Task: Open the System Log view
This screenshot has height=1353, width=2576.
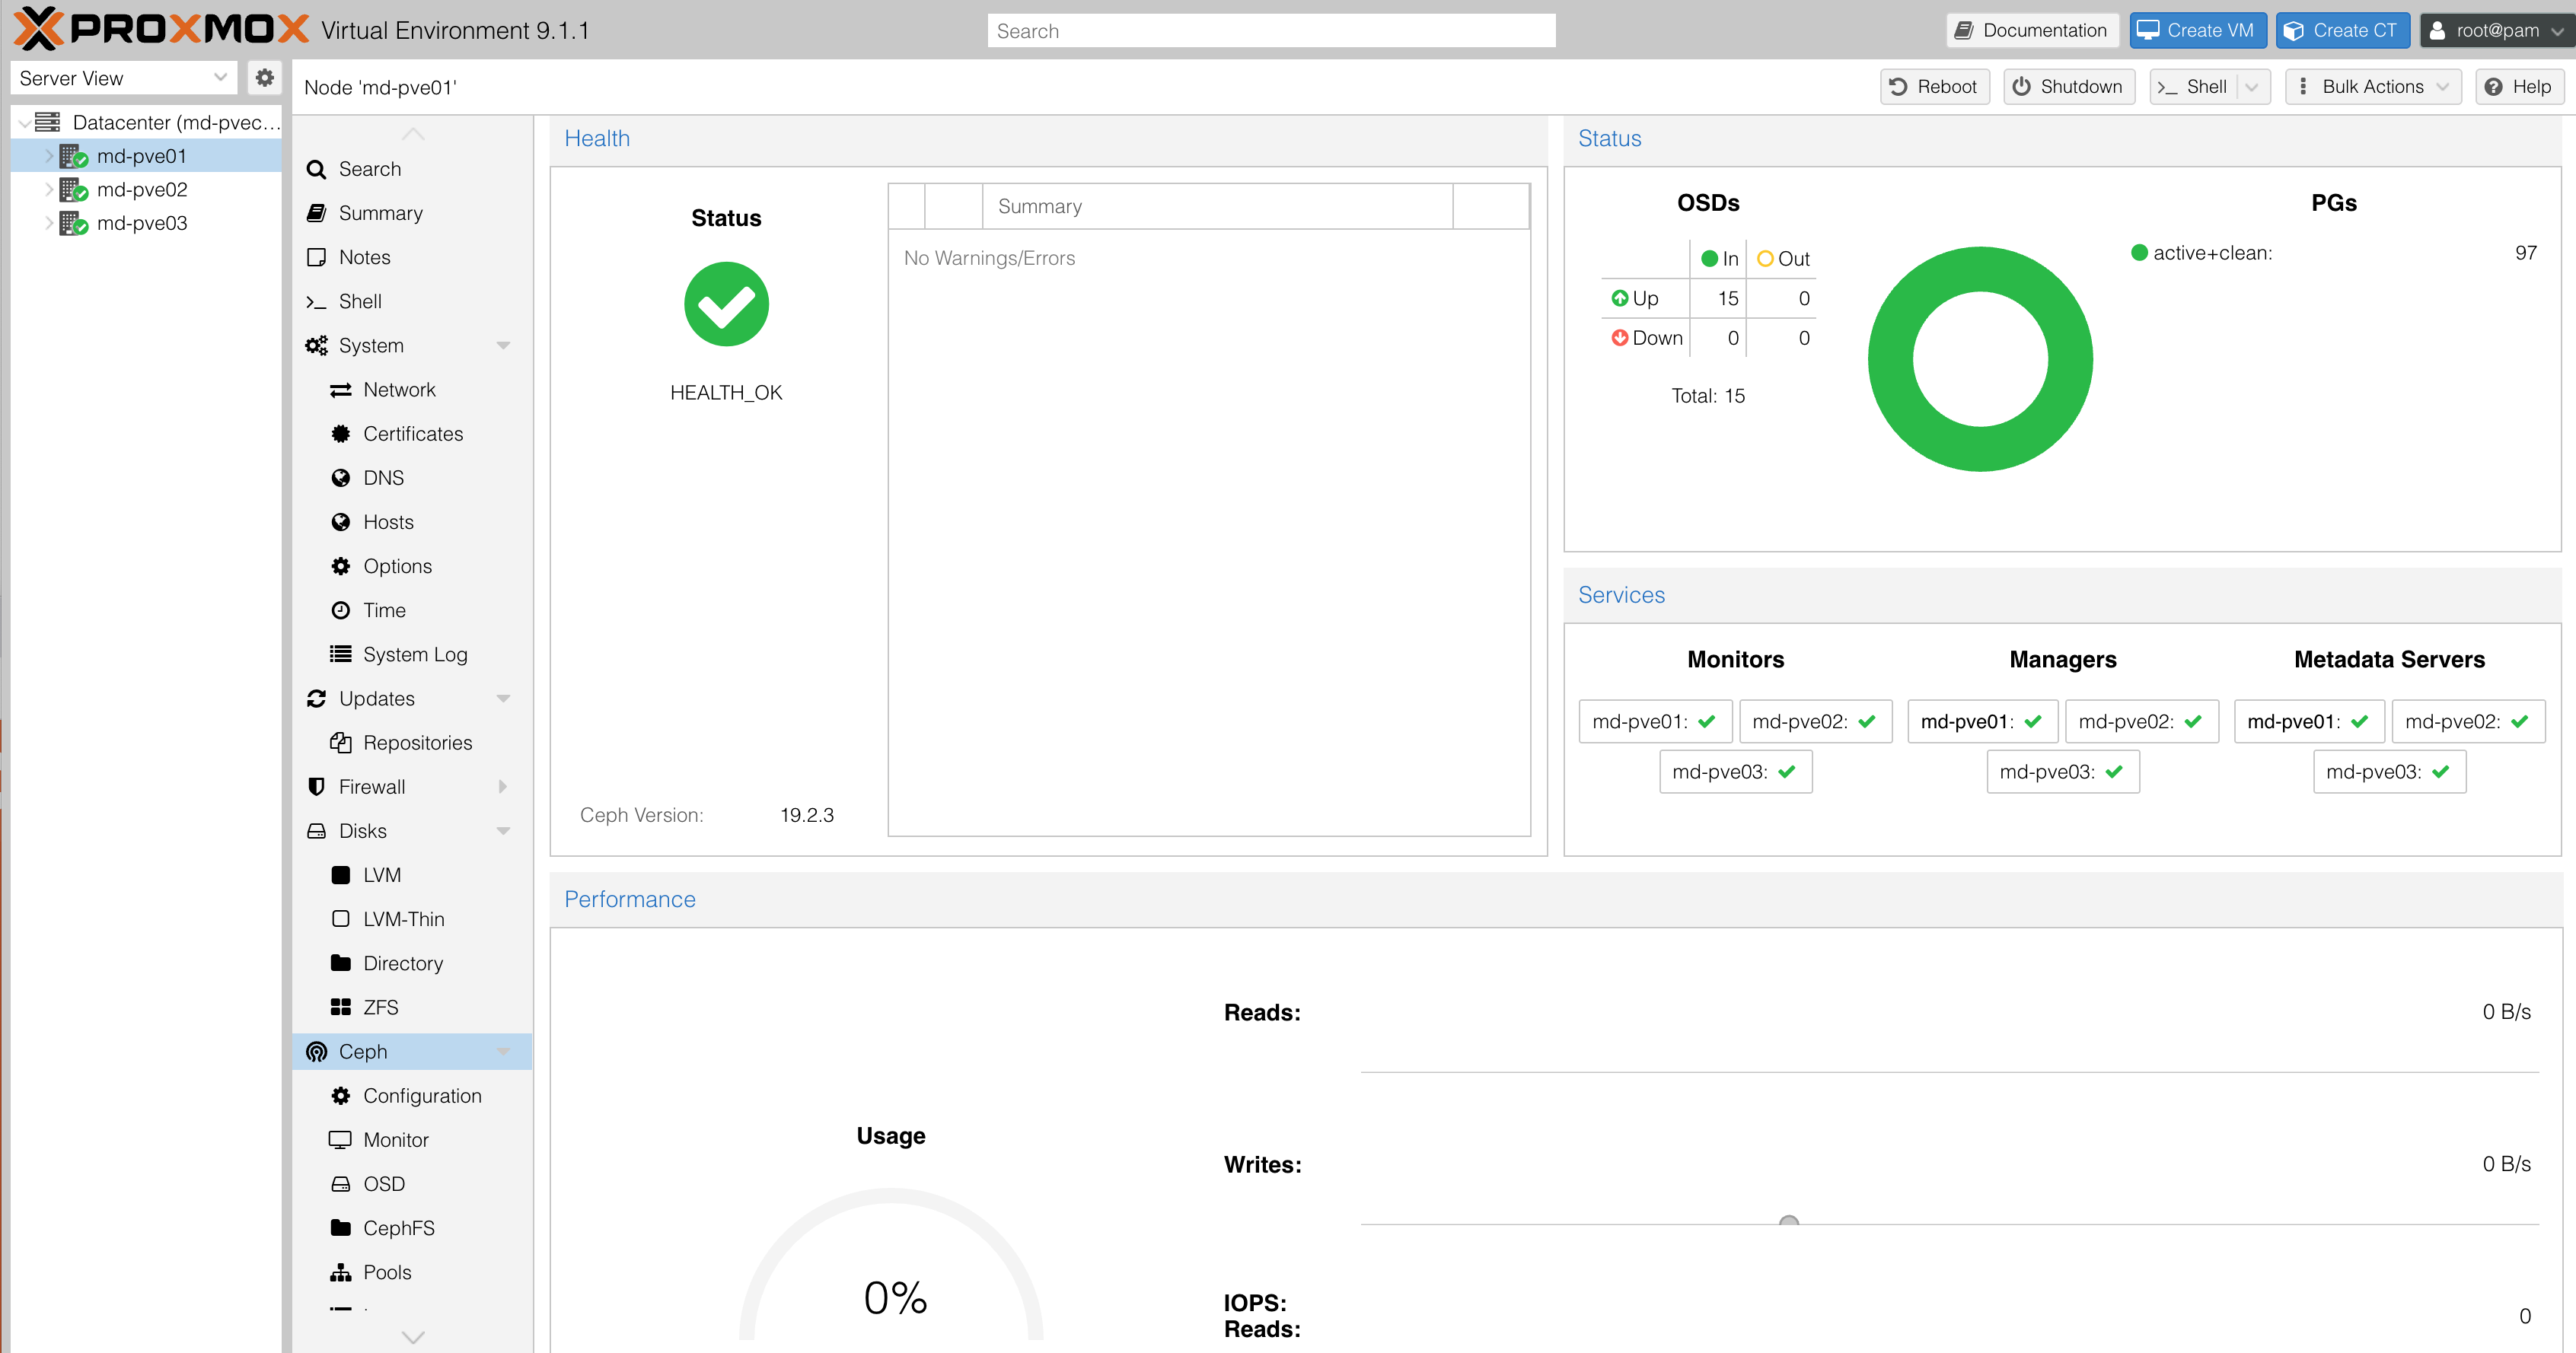Action: coord(415,654)
